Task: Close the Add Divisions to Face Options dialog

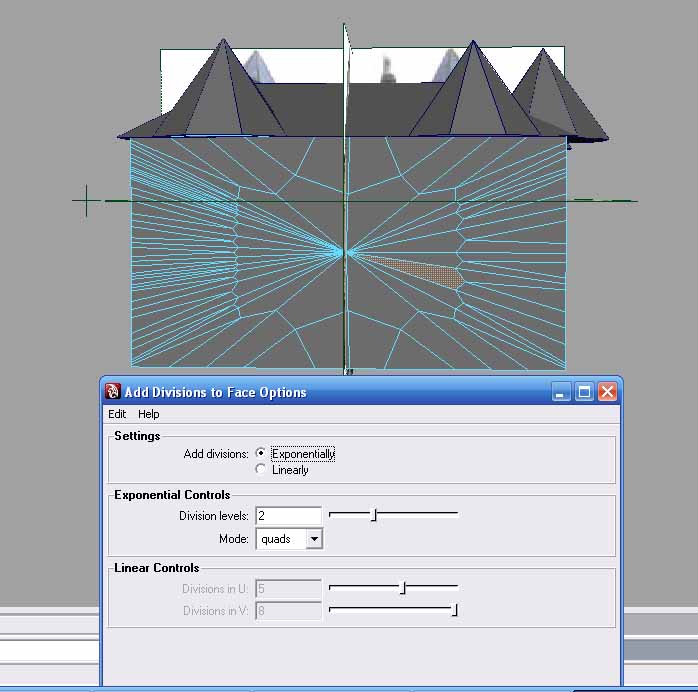Action: coord(607,392)
